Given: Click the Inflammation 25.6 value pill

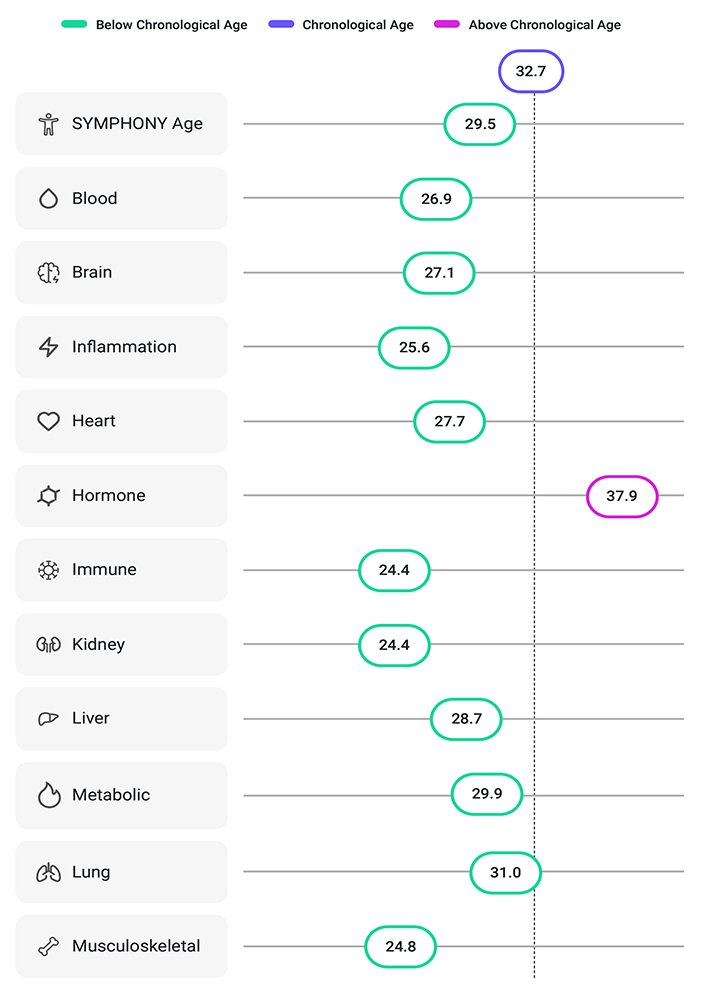Looking at the screenshot, I should tap(414, 348).
